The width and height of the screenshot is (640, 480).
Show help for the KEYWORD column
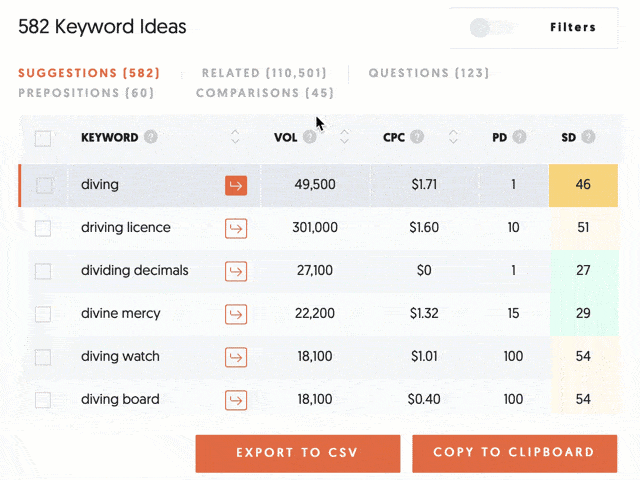(x=151, y=137)
